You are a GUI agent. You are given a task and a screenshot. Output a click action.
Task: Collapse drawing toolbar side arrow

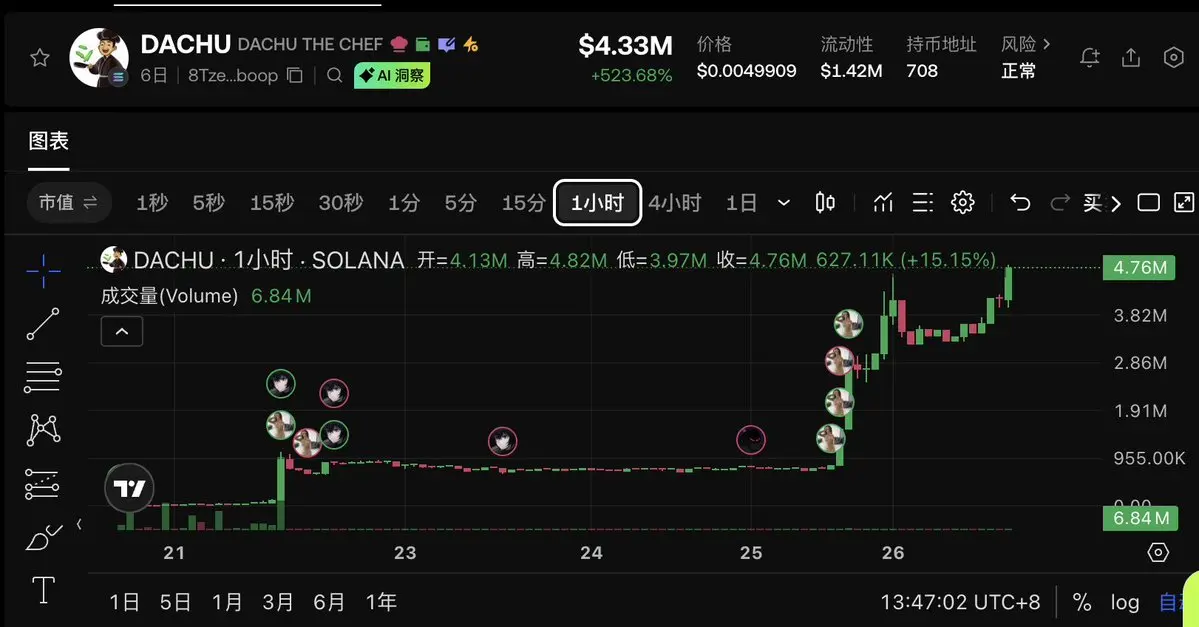pos(79,524)
